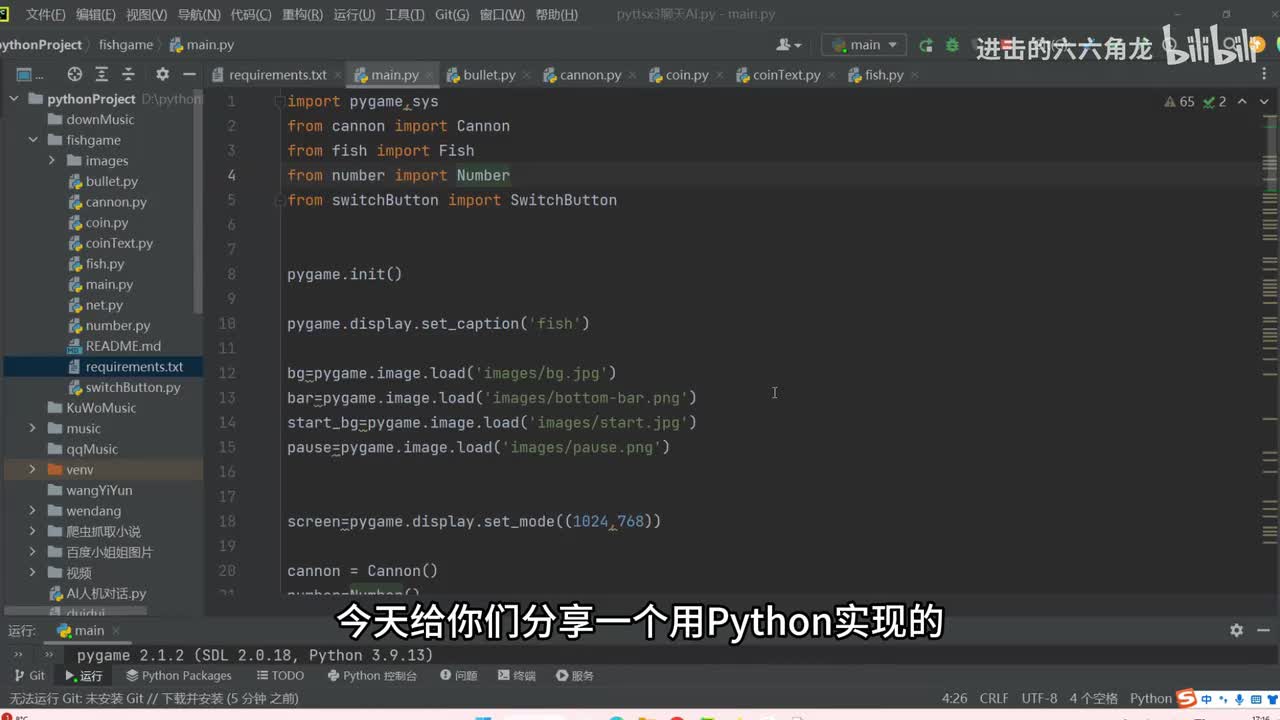Open the 文件(F) menu
This screenshot has width=1280, height=720.
pos(45,15)
